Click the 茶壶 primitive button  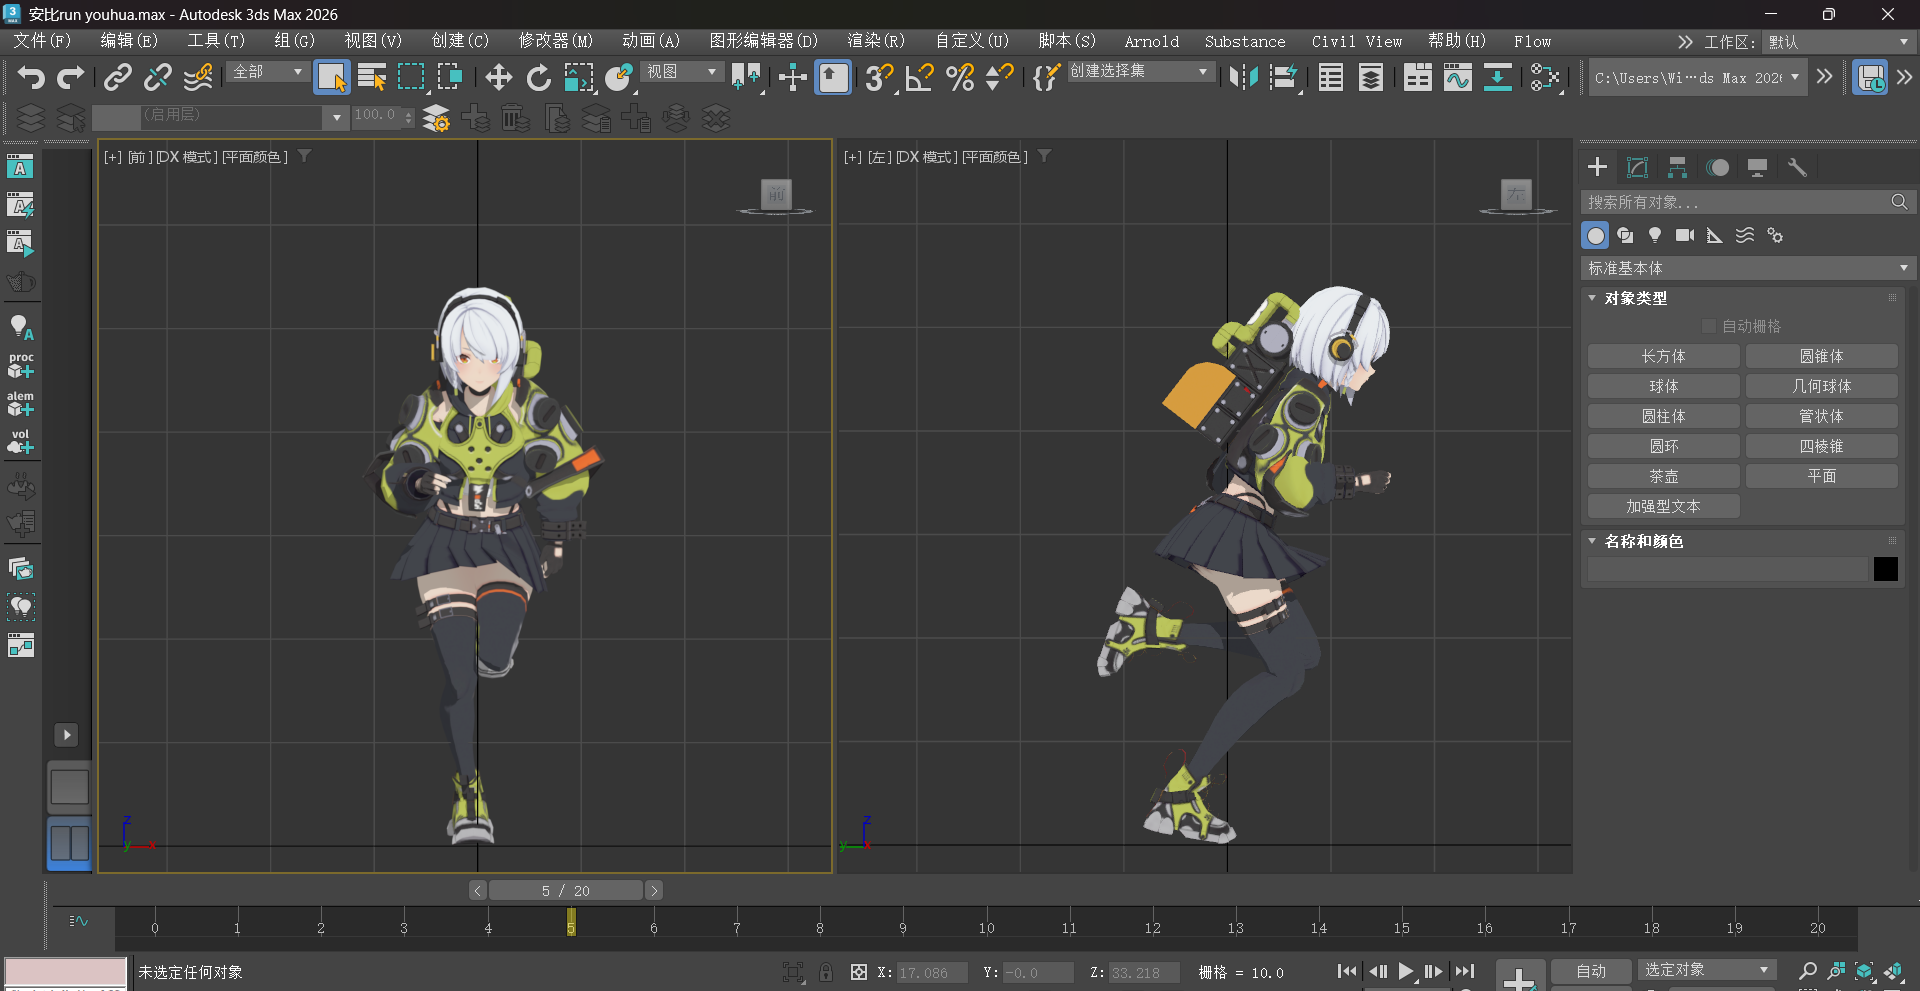tap(1664, 476)
